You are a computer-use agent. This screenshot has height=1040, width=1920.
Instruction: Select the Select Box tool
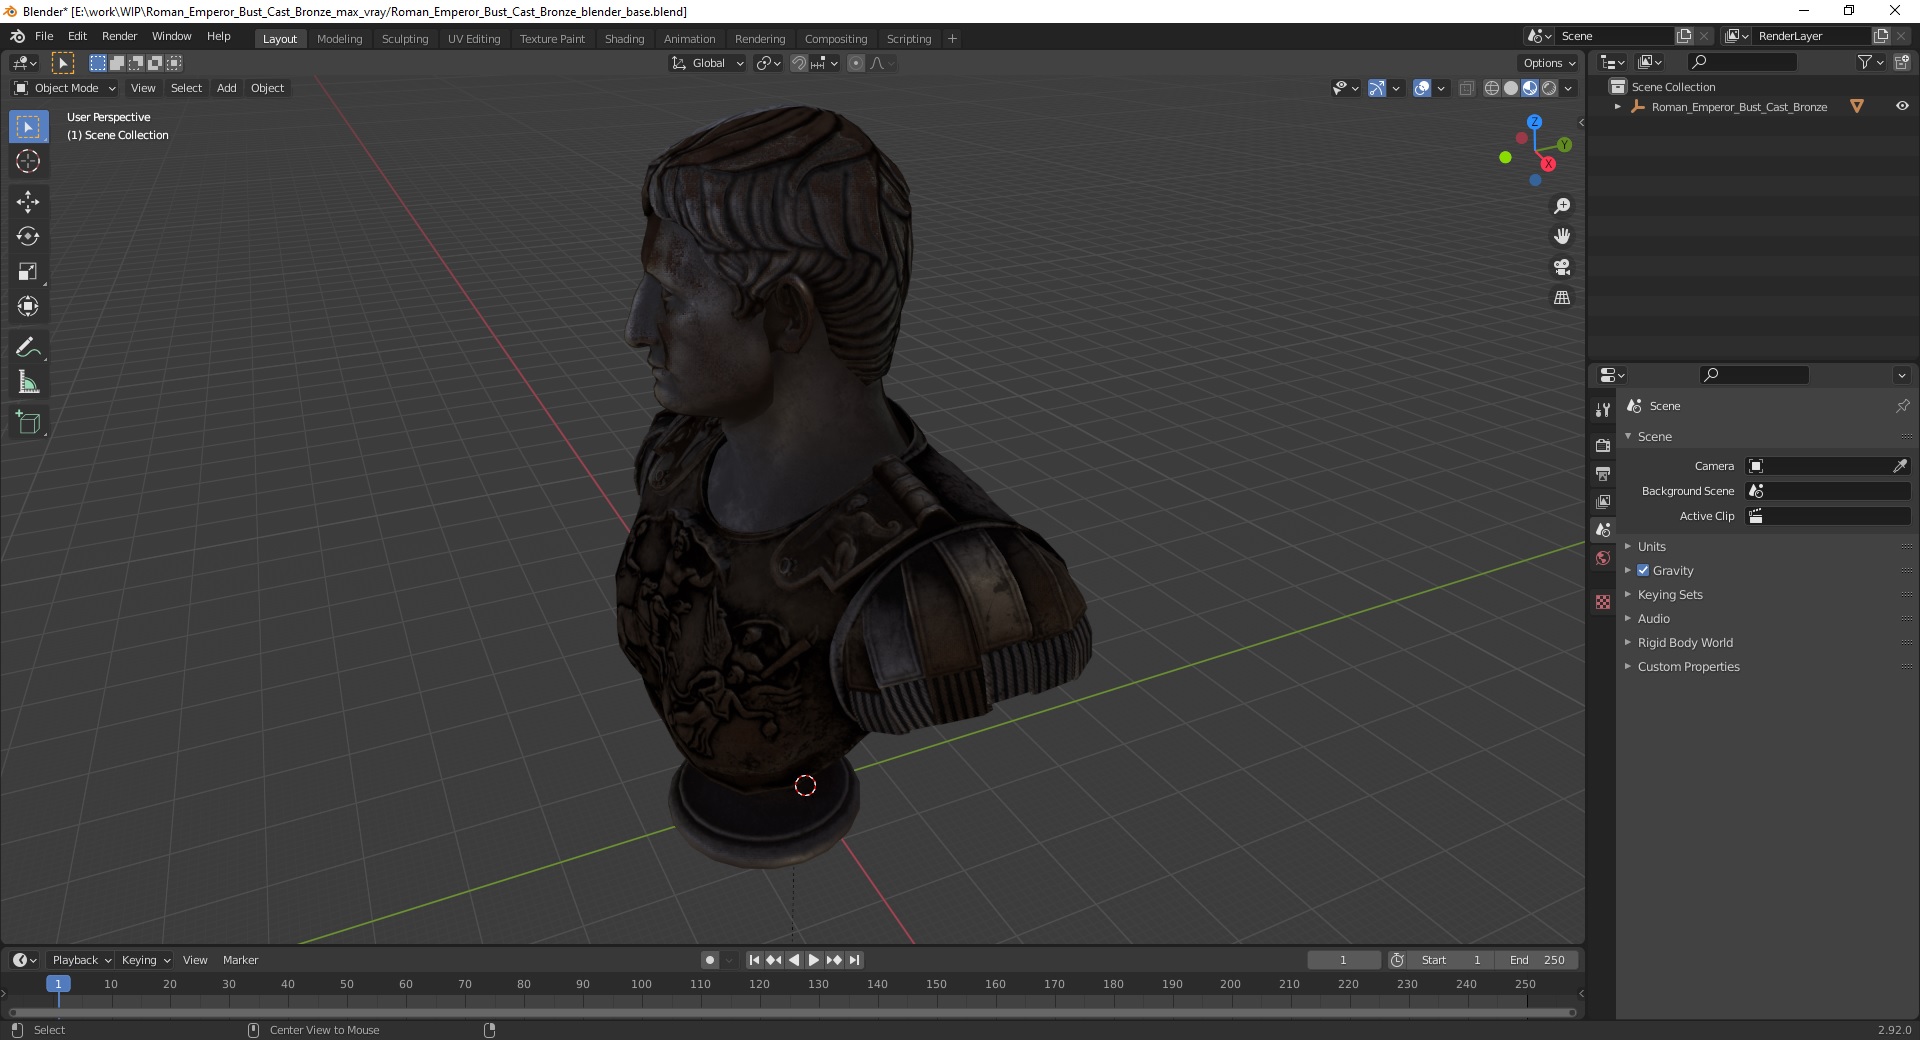click(28, 127)
